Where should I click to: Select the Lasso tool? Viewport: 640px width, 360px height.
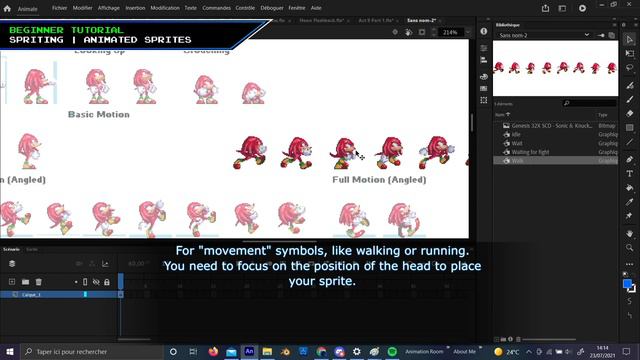point(629,68)
